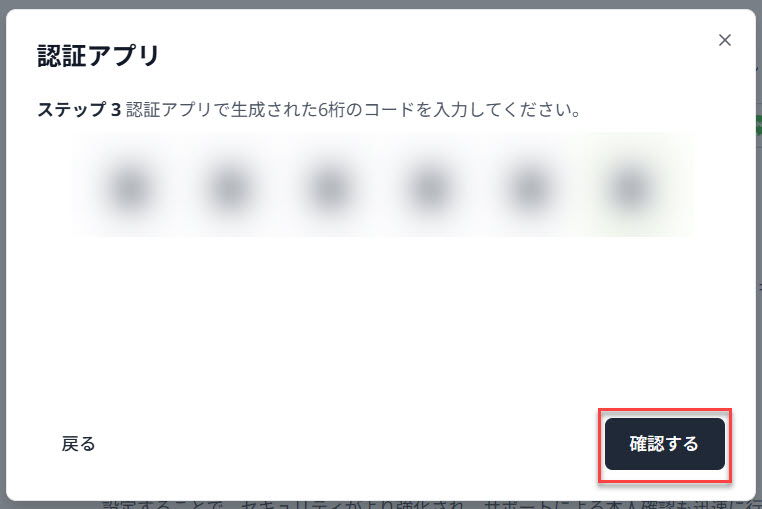762x509 pixels.
Task: Click the bold ステップ 3 label
Action: coord(79,109)
